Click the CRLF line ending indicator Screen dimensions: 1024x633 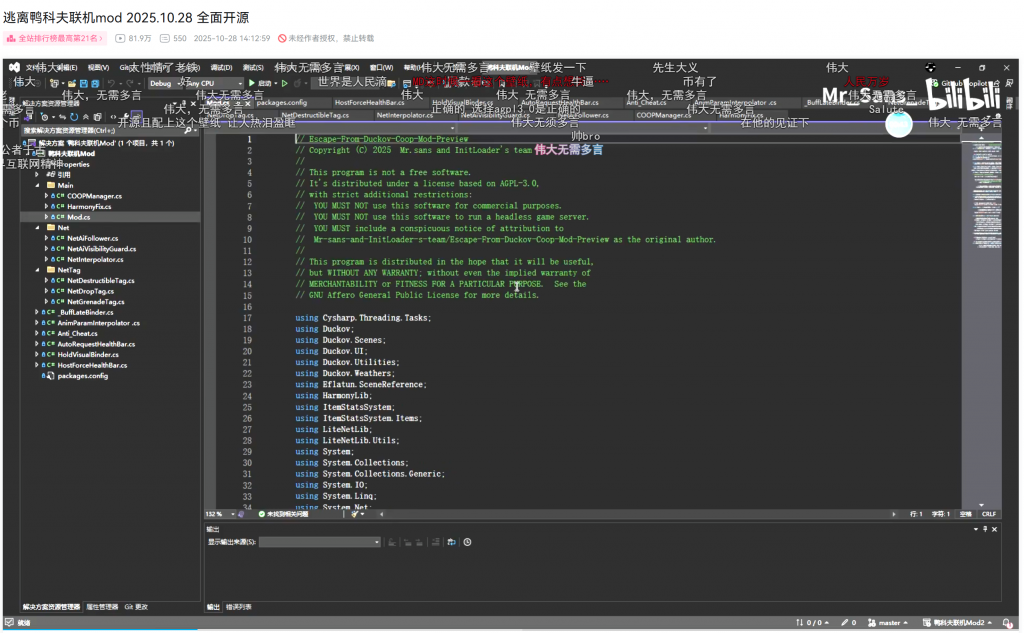coord(988,514)
